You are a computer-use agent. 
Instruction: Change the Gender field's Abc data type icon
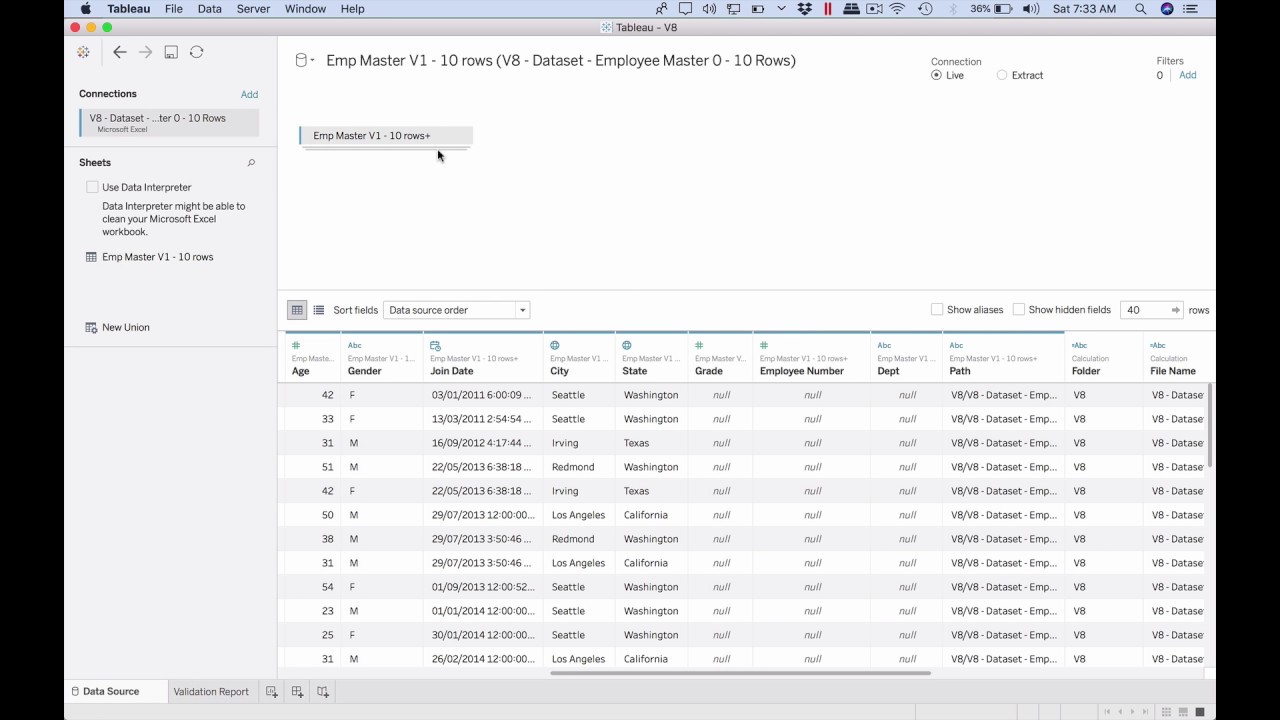(354, 345)
